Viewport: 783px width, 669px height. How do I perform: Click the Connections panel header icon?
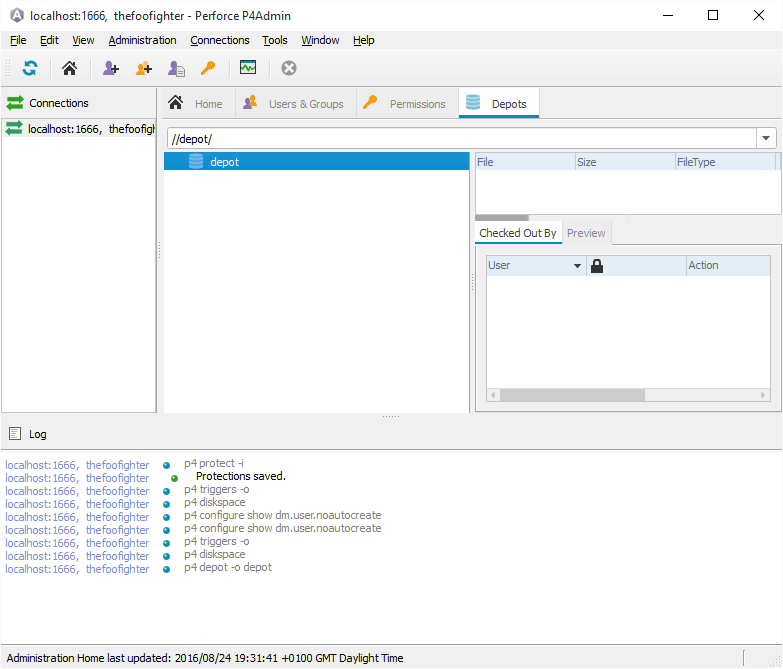tap(15, 103)
